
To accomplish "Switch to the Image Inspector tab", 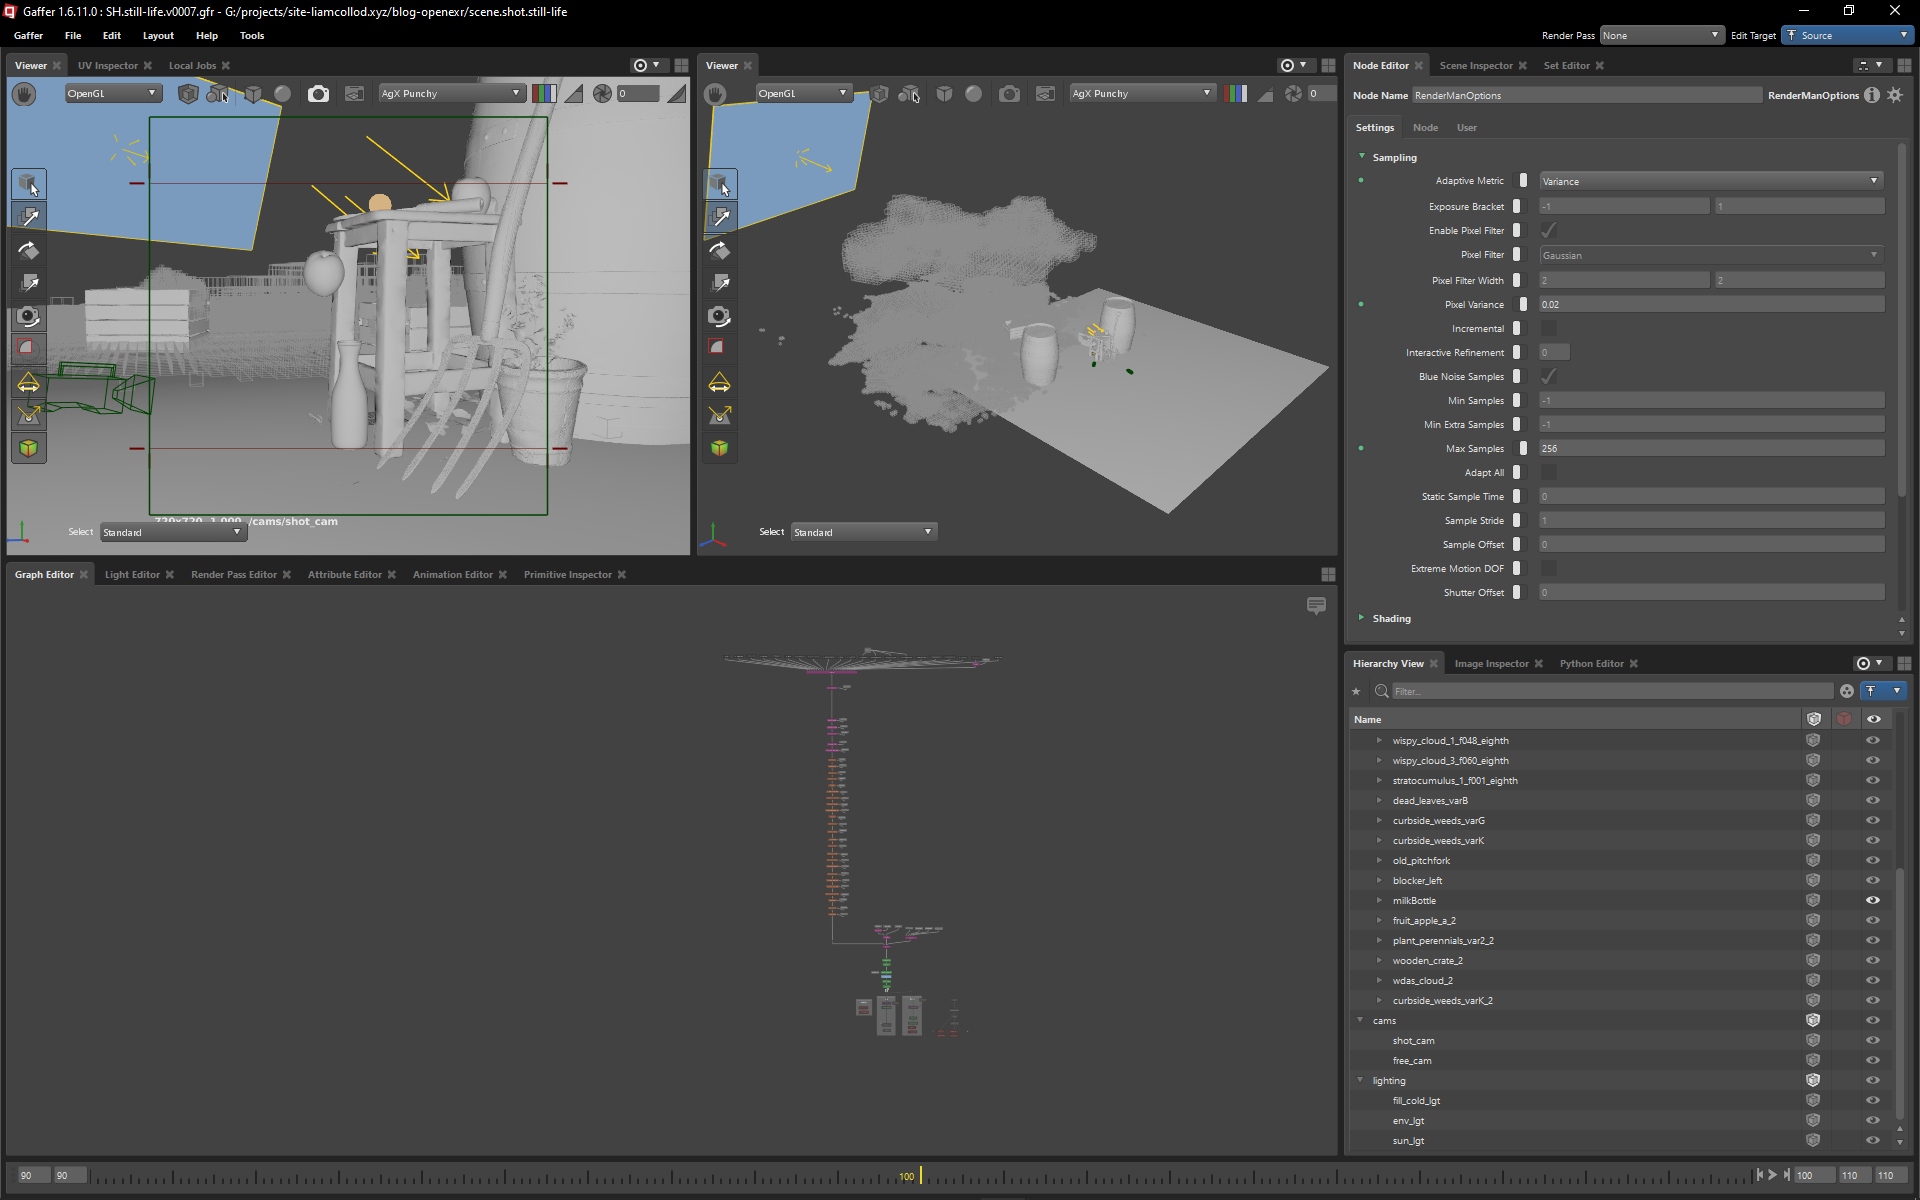I will tap(1492, 663).
